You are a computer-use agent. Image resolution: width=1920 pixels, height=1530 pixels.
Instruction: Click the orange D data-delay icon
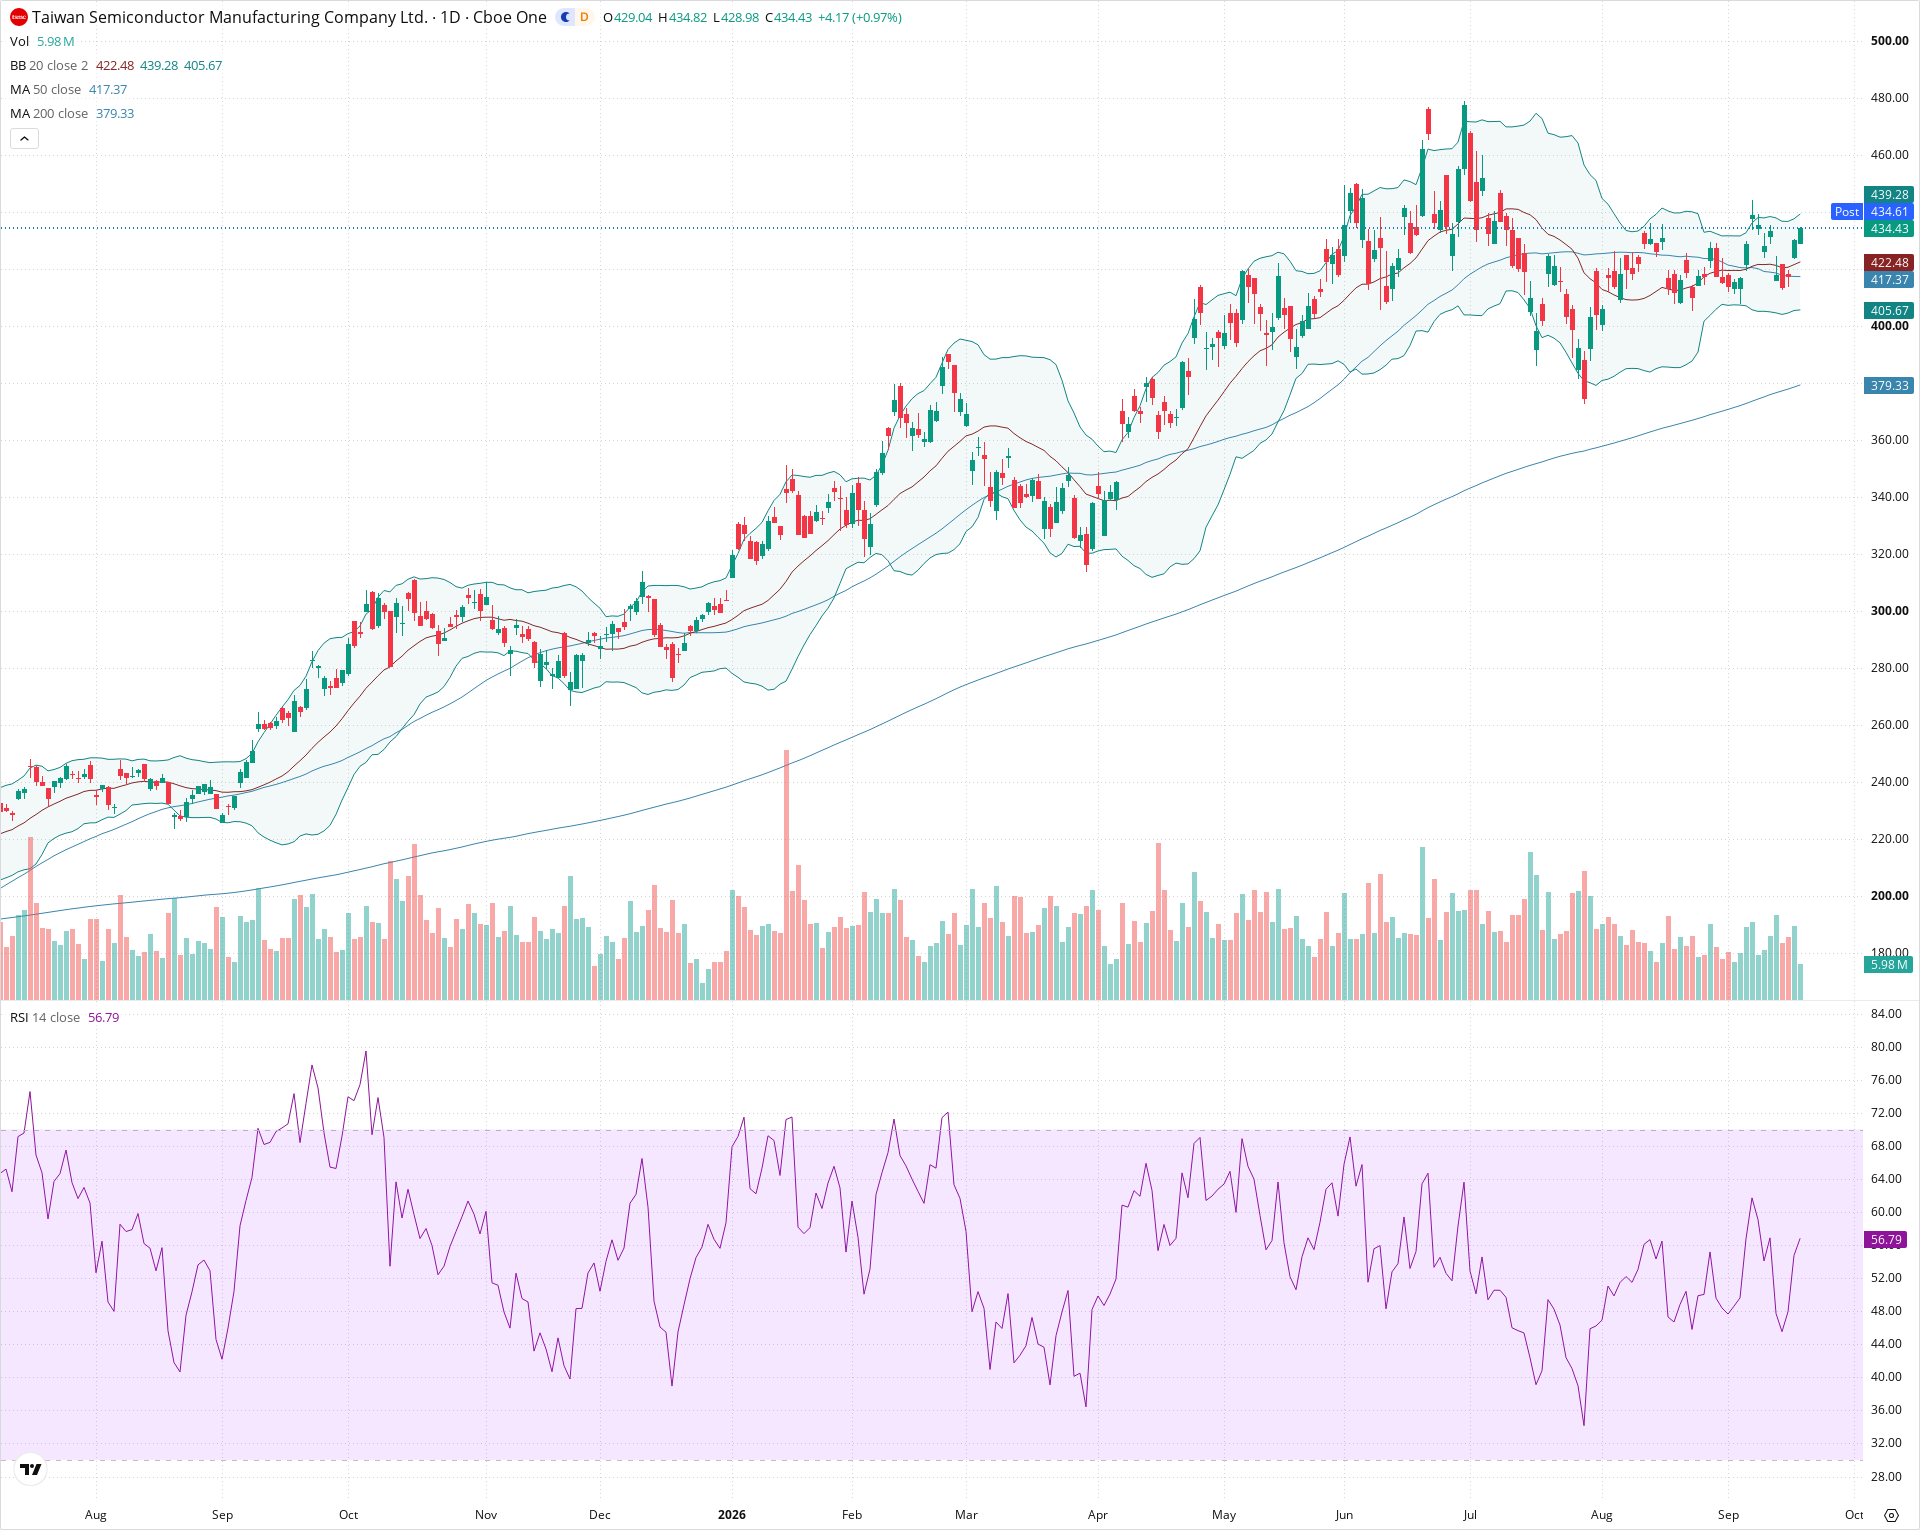(x=584, y=17)
